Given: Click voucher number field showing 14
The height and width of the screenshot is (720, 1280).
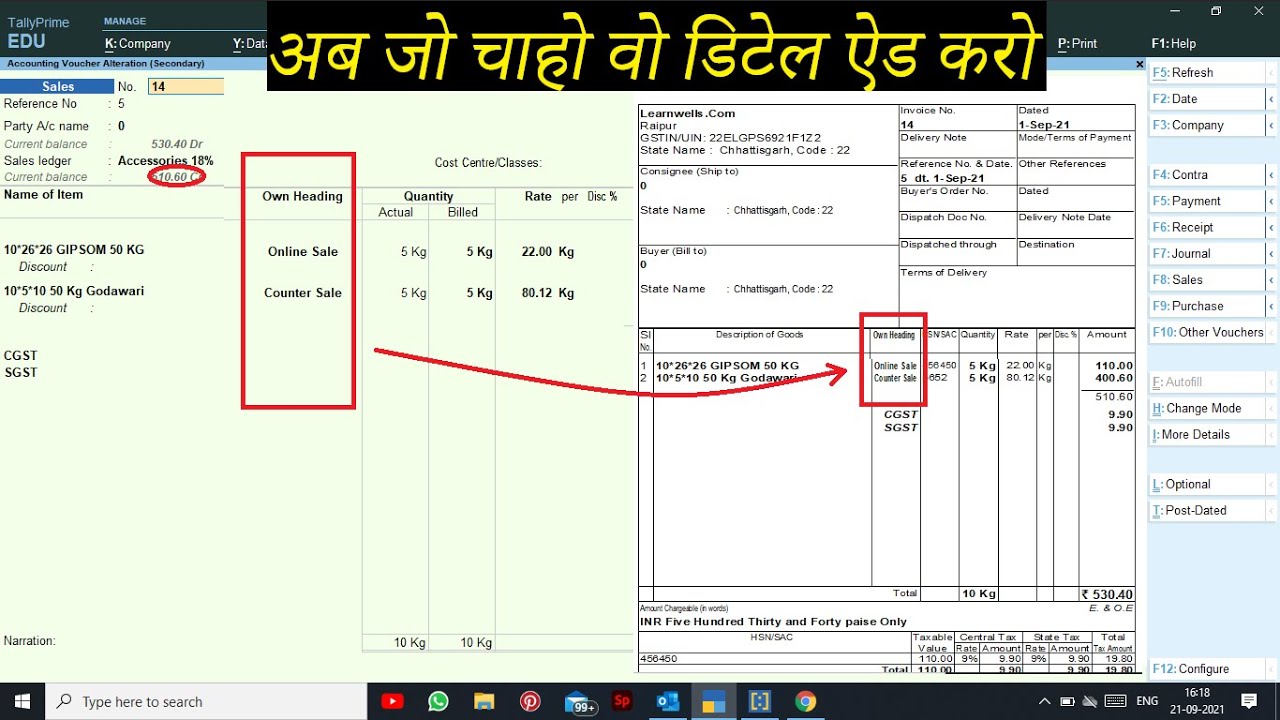Looking at the screenshot, I should 186,87.
